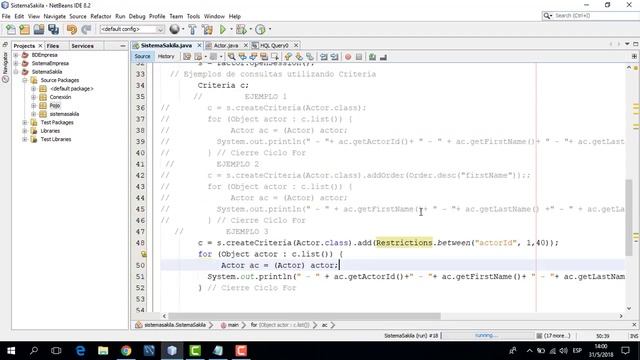
Task: Open the Refactor menu
Action: coord(101,16)
